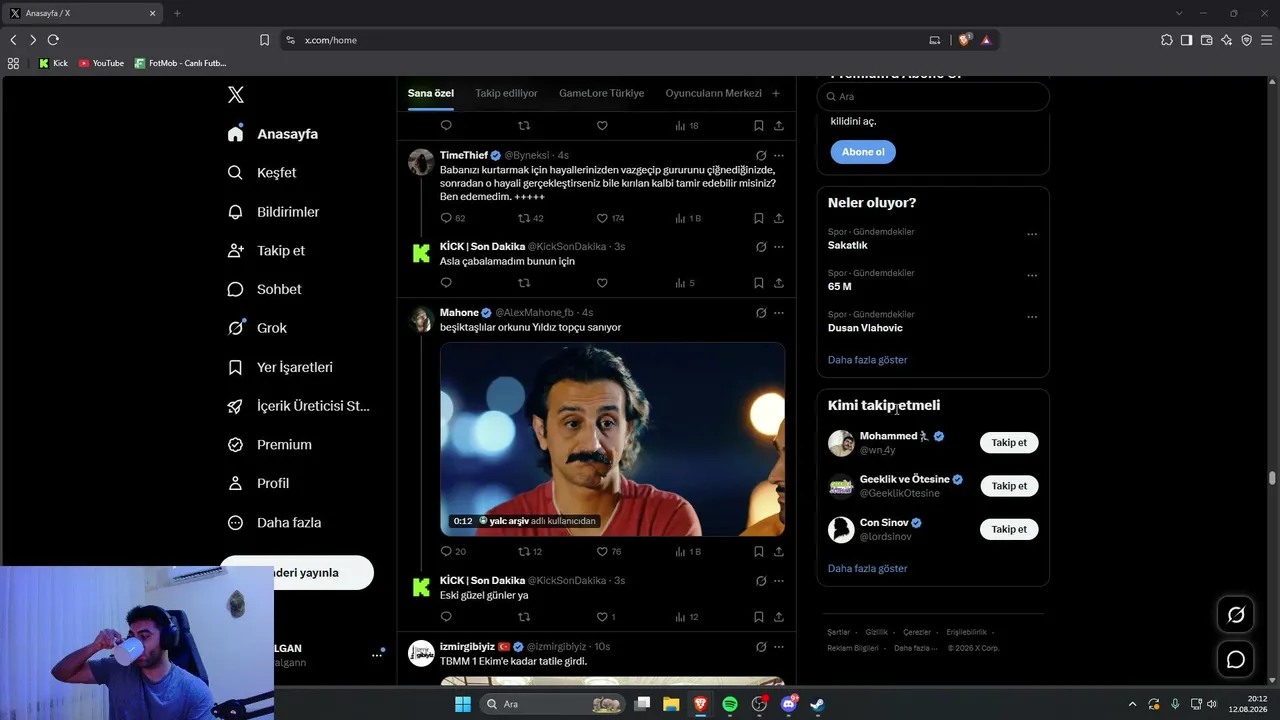Image resolution: width=1280 pixels, height=720 pixels.
Task: Open the Keşfet search page icon
Action: 235,173
